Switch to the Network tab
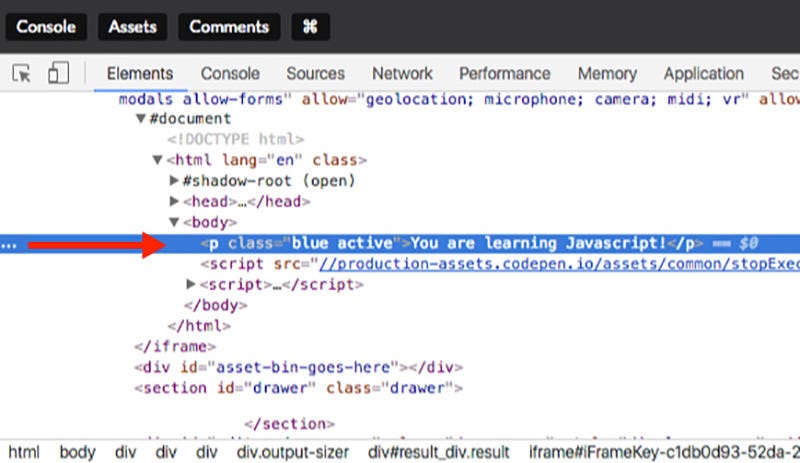This screenshot has height=463, width=800. [x=402, y=74]
